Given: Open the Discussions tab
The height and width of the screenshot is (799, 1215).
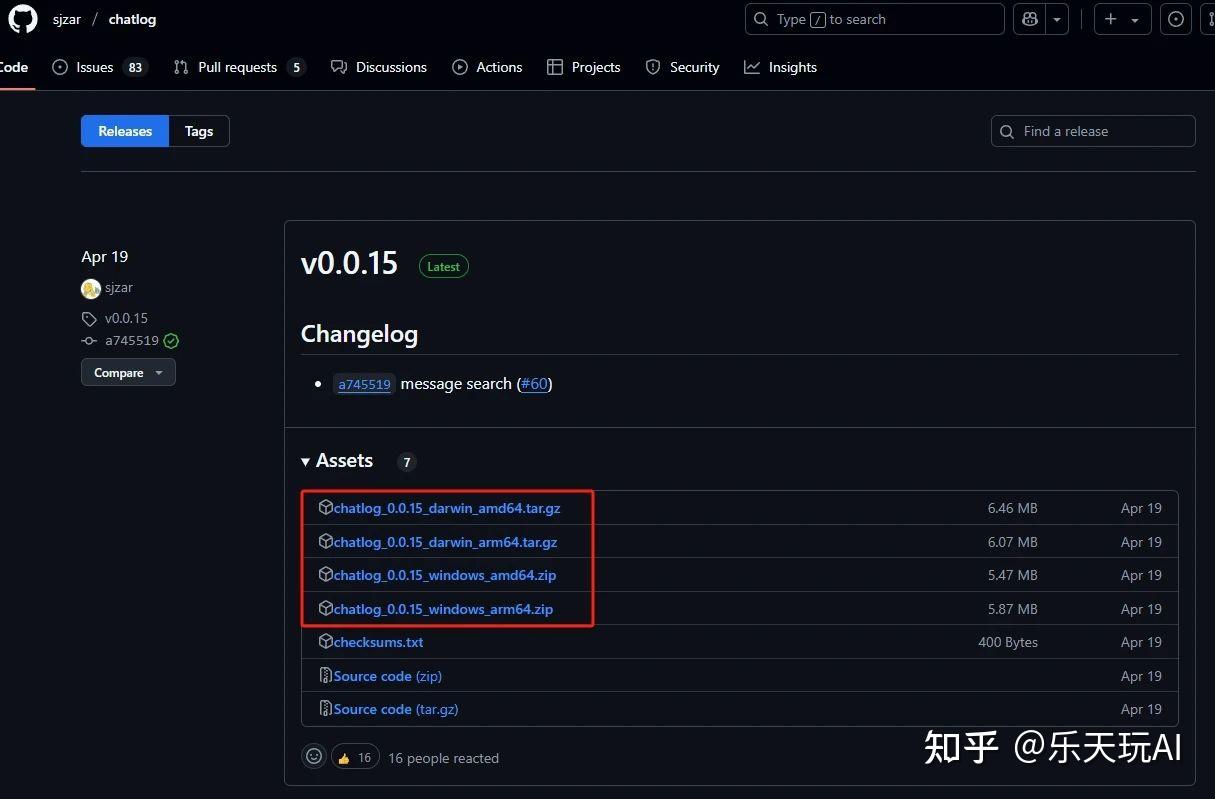Looking at the screenshot, I should (x=390, y=67).
